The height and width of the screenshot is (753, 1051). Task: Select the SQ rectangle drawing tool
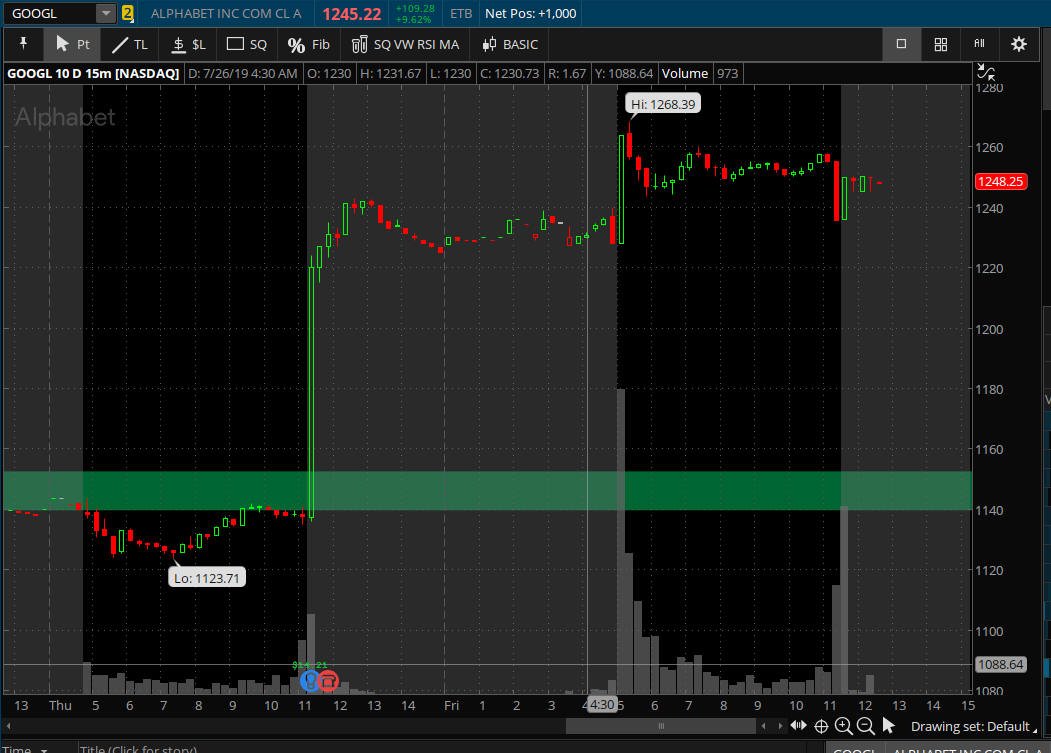[x=247, y=44]
